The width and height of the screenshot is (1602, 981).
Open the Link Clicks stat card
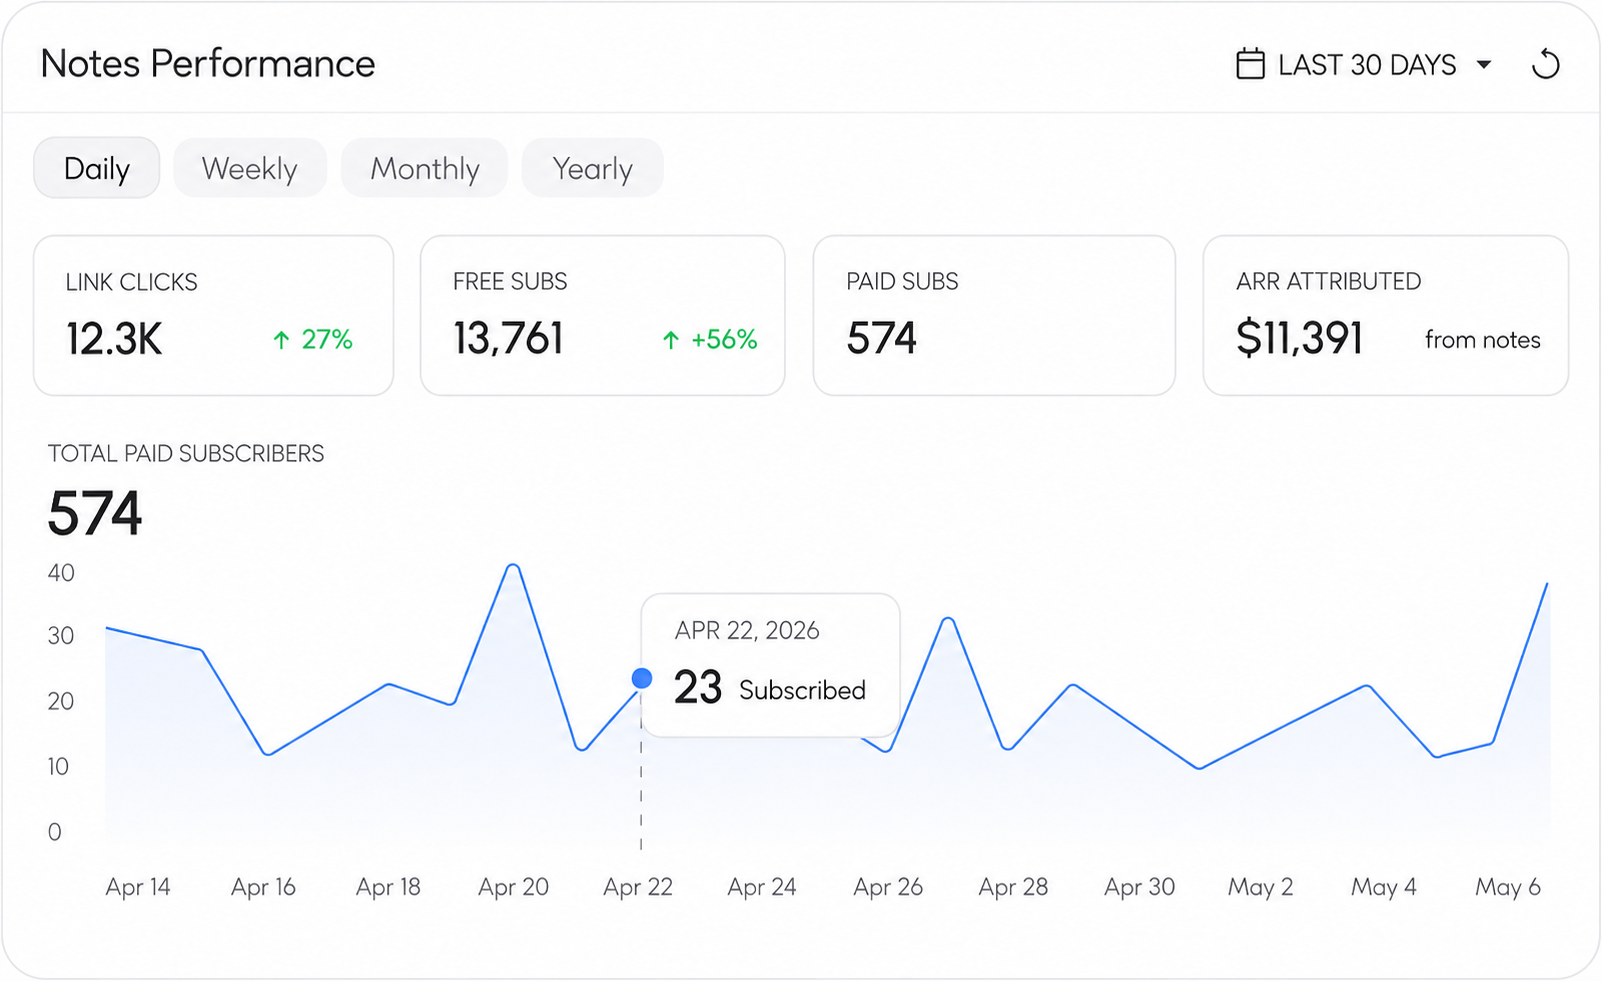(x=214, y=316)
